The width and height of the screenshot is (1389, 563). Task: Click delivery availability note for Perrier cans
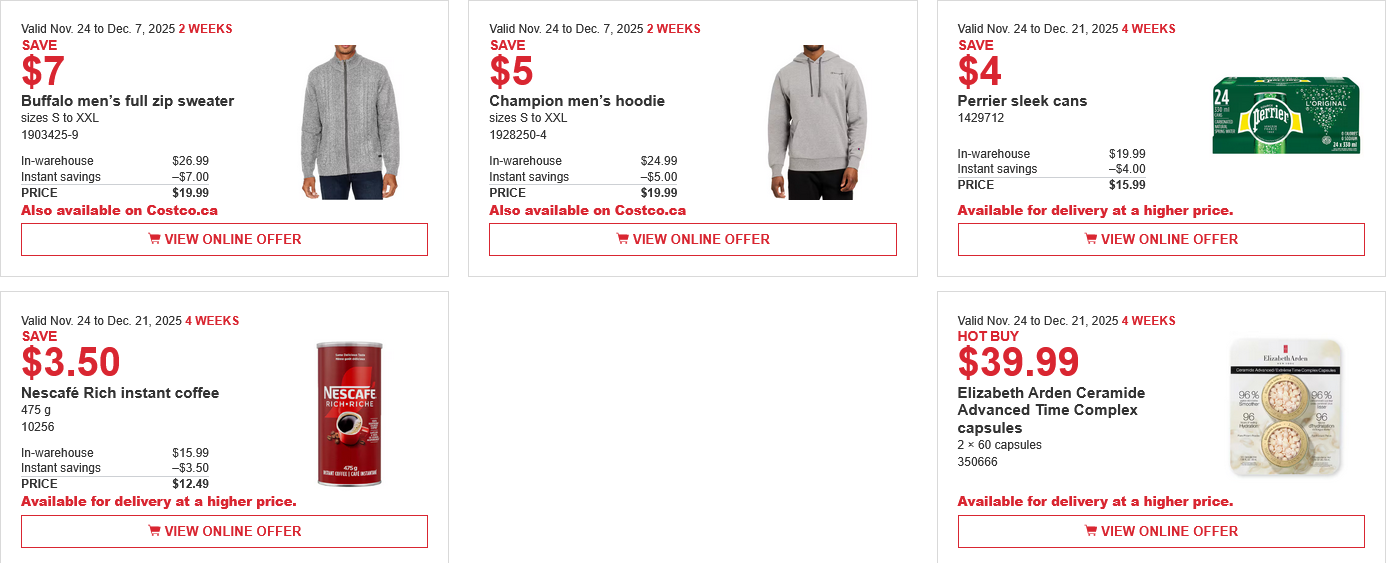click(1095, 210)
